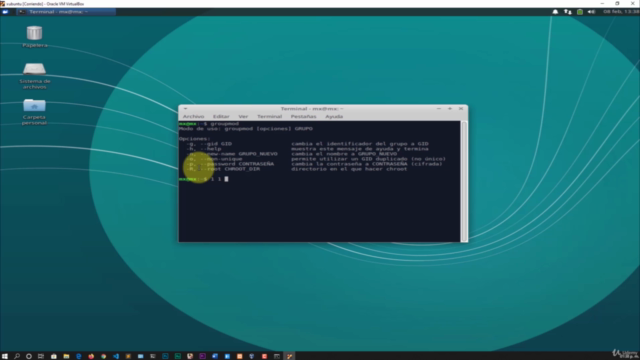Image resolution: width=640 pixels, height=360 pixels.
Task: Open the volume speaker icon in the panel
Action: click(591, 12)
